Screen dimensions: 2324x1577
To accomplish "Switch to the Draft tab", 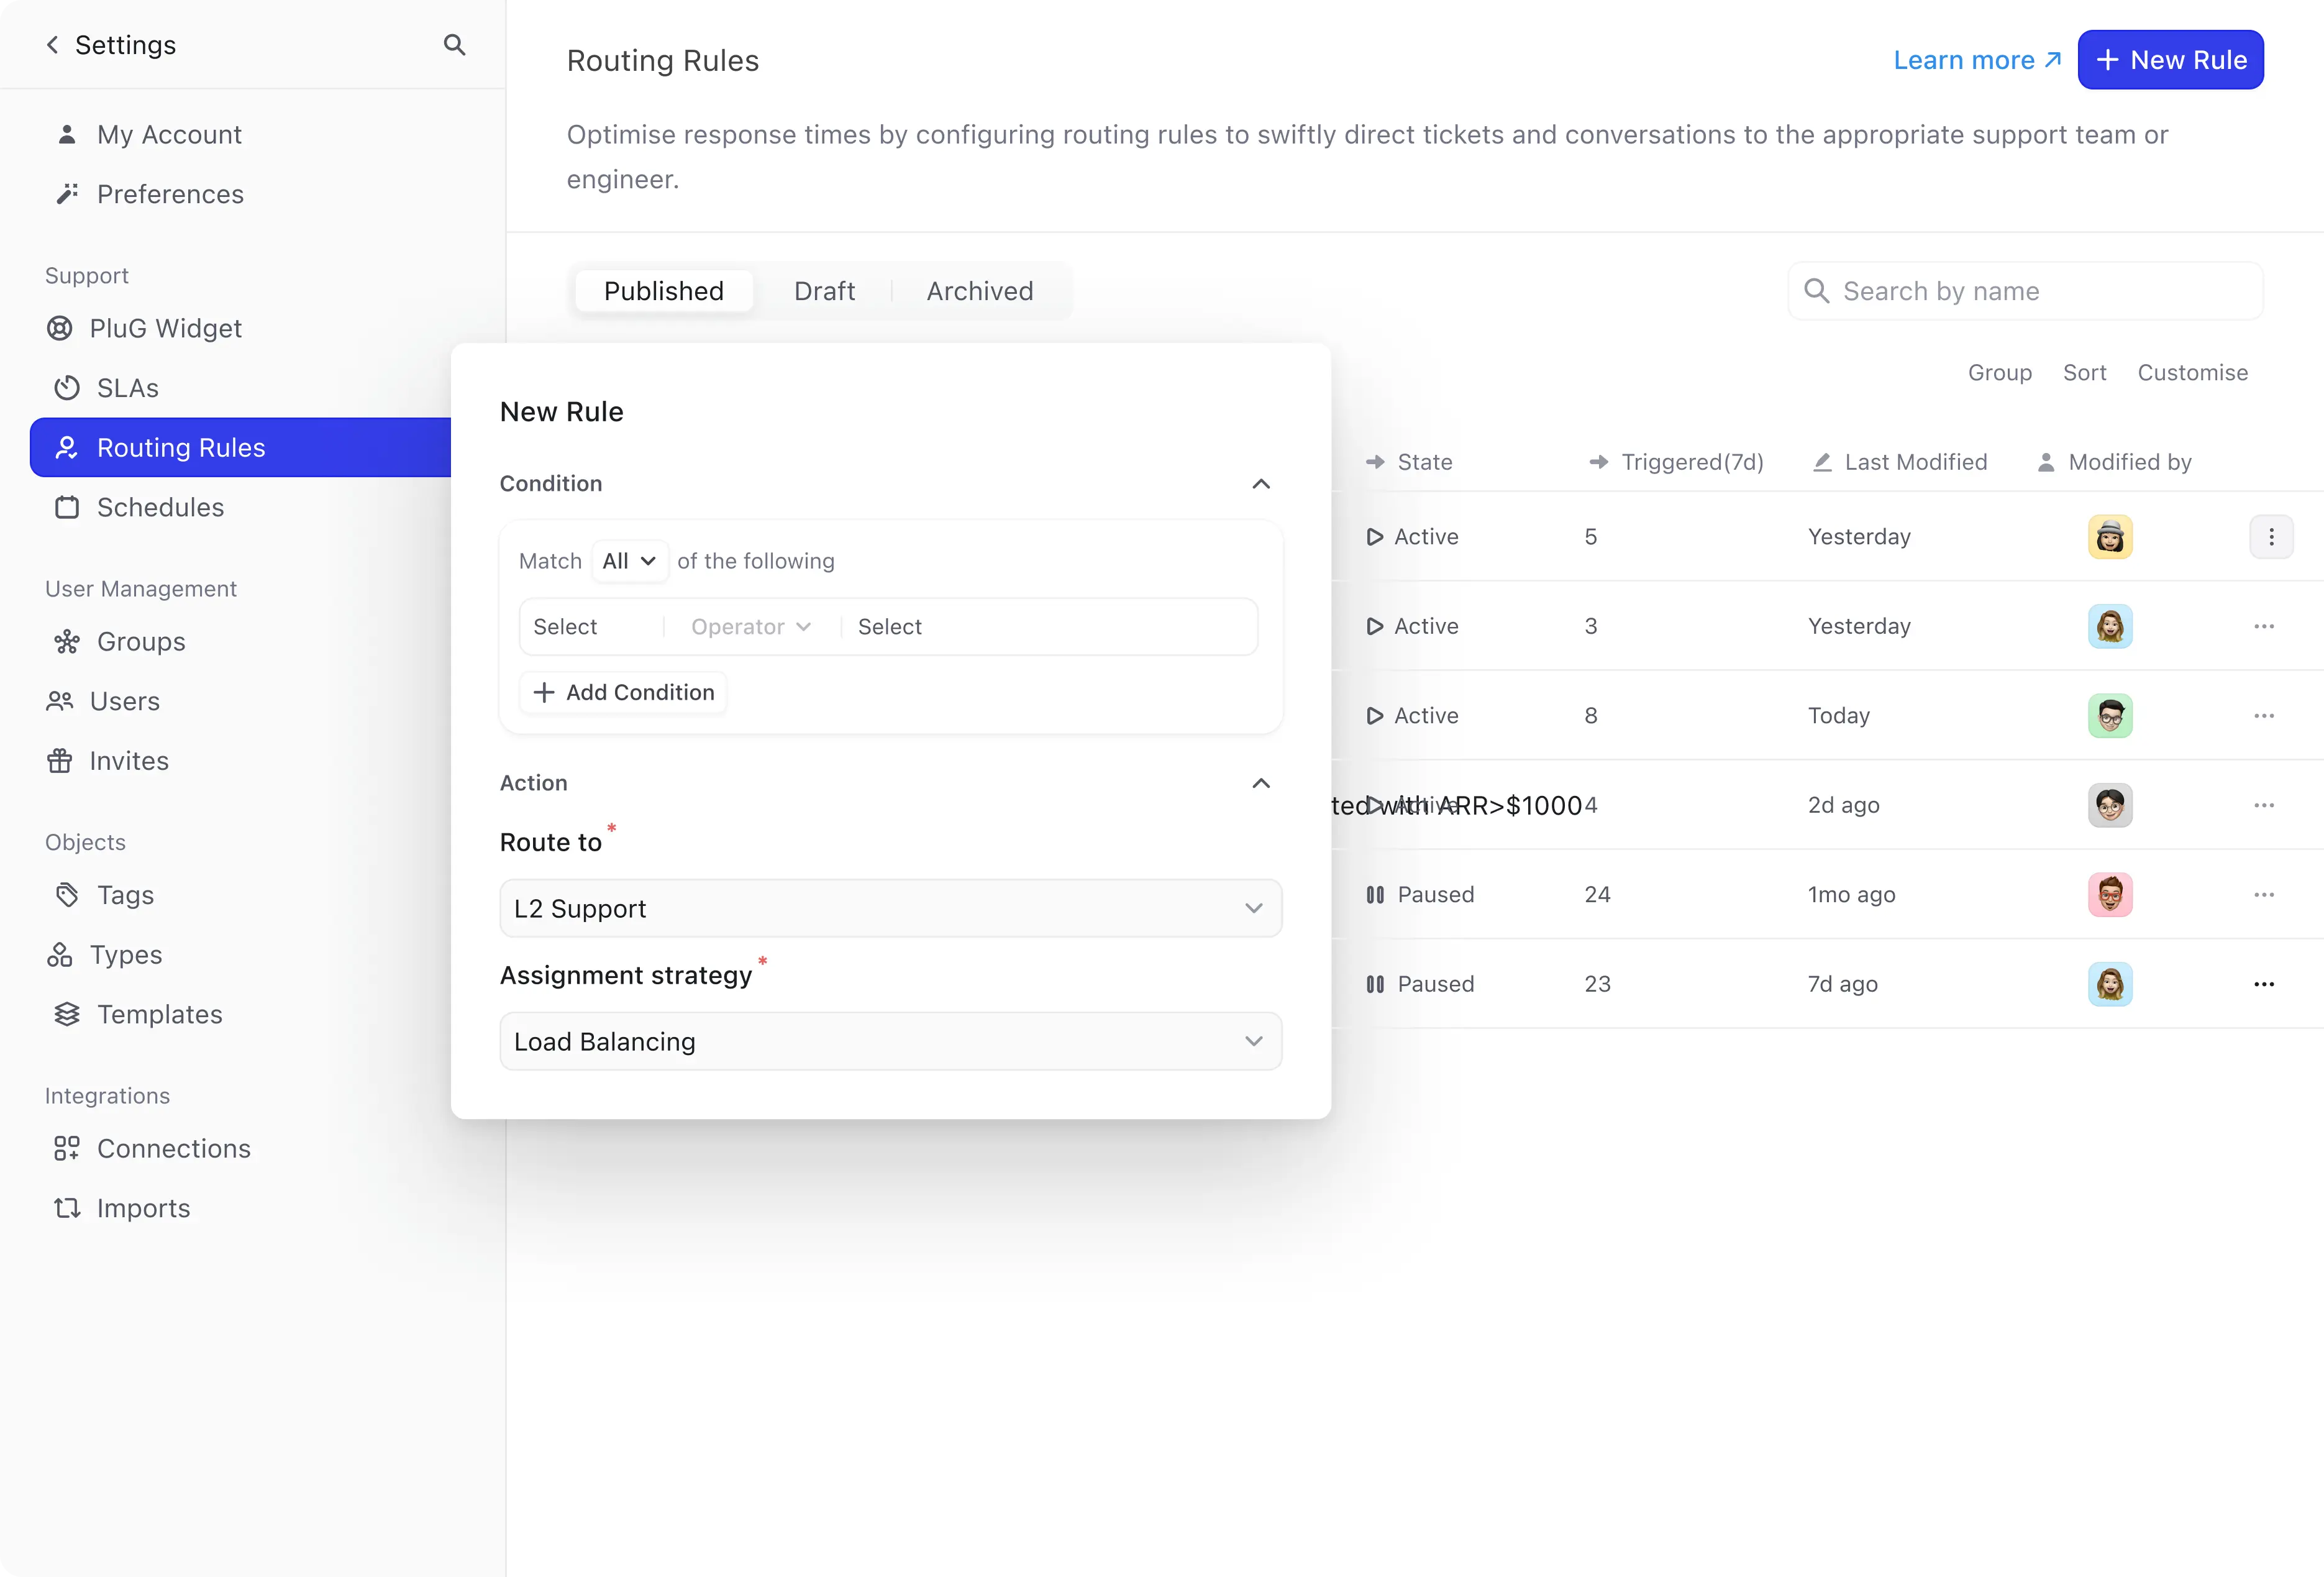I will 823,290.
